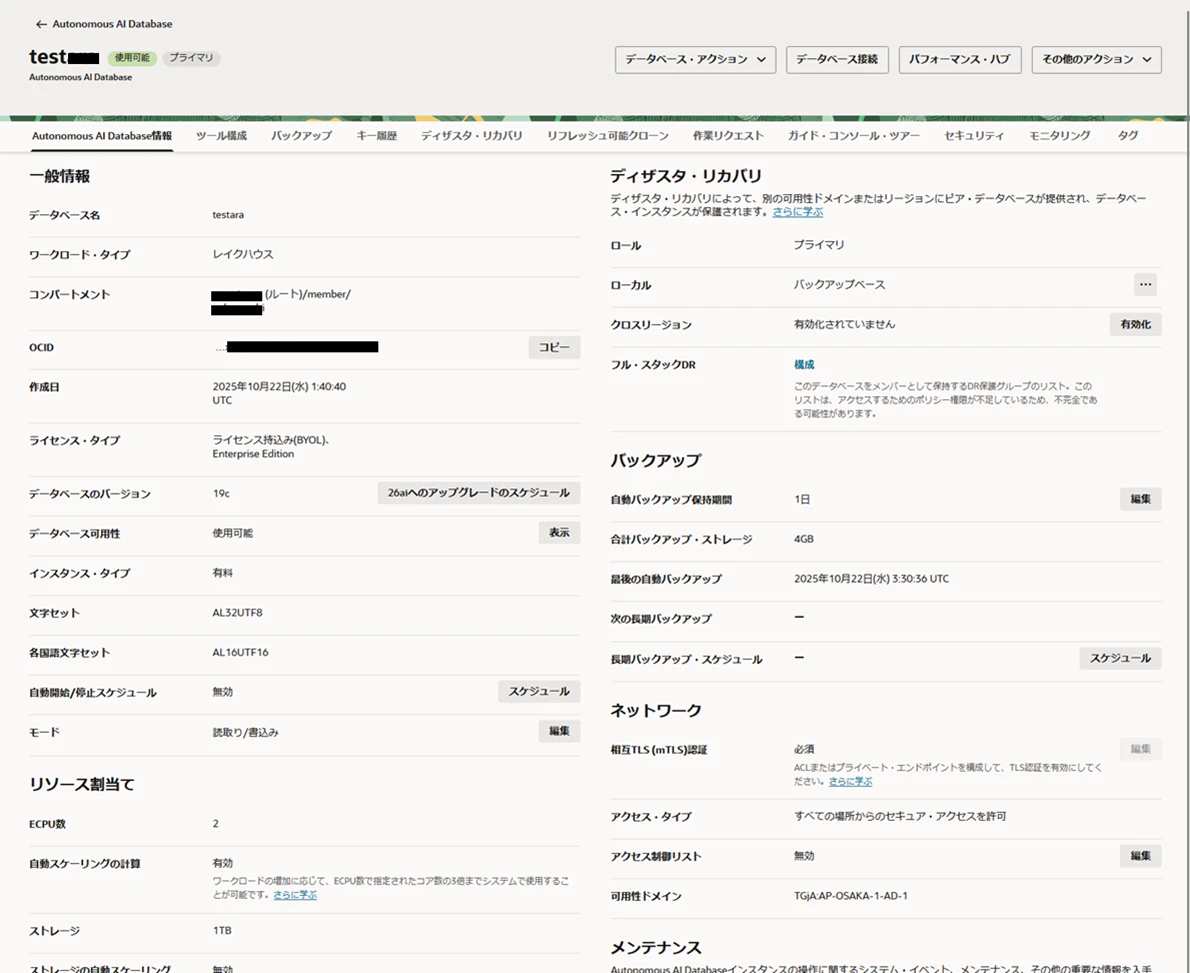1190x973 pixels.
Task: Click 編集 for 相互TLS (mTLS)認証
Action: click(x=1141, y=749)
